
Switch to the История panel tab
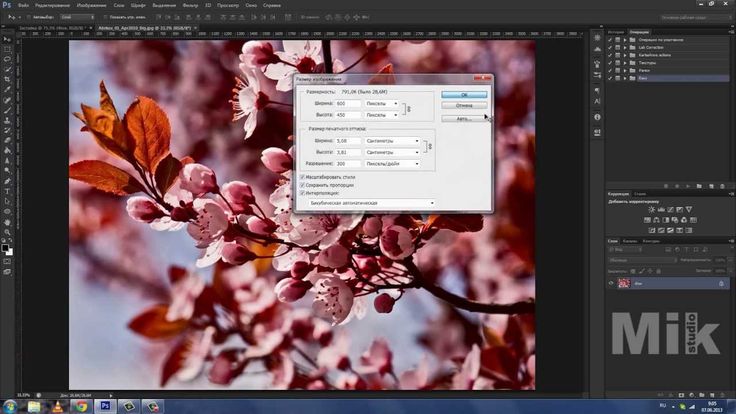point(616,32)
